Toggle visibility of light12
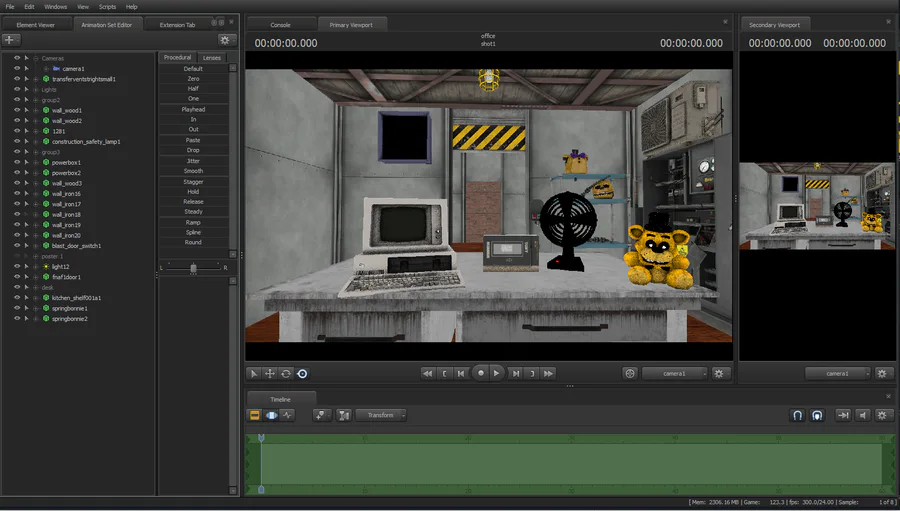The height and width of the screenshot is (511, 900). click(17, 266)
